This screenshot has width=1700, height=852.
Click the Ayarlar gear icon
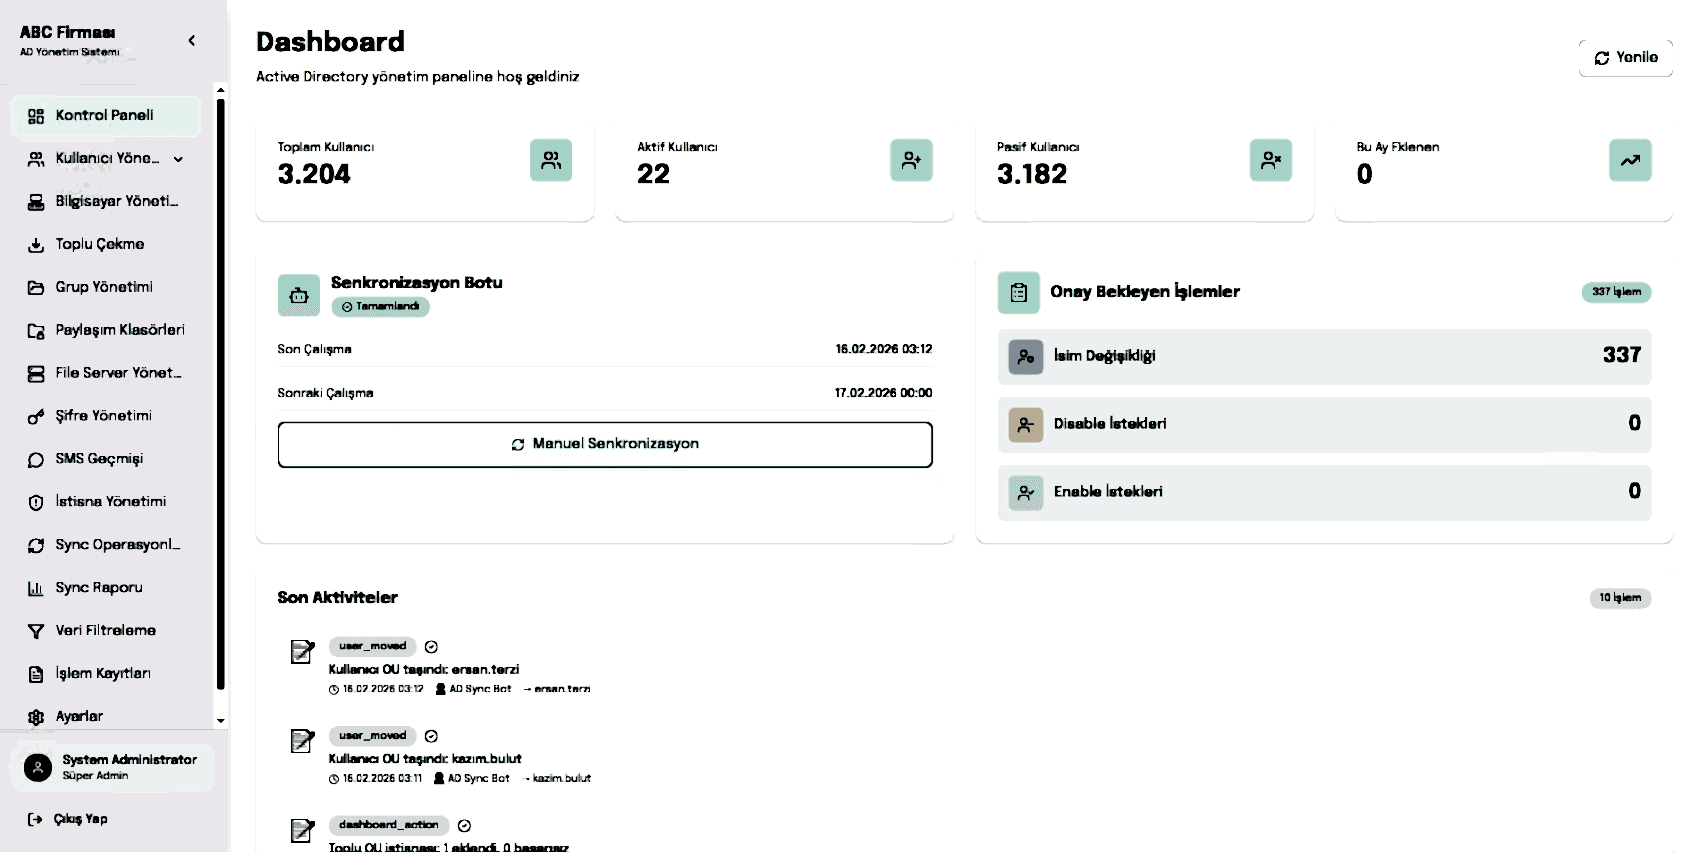pos(35,716)
